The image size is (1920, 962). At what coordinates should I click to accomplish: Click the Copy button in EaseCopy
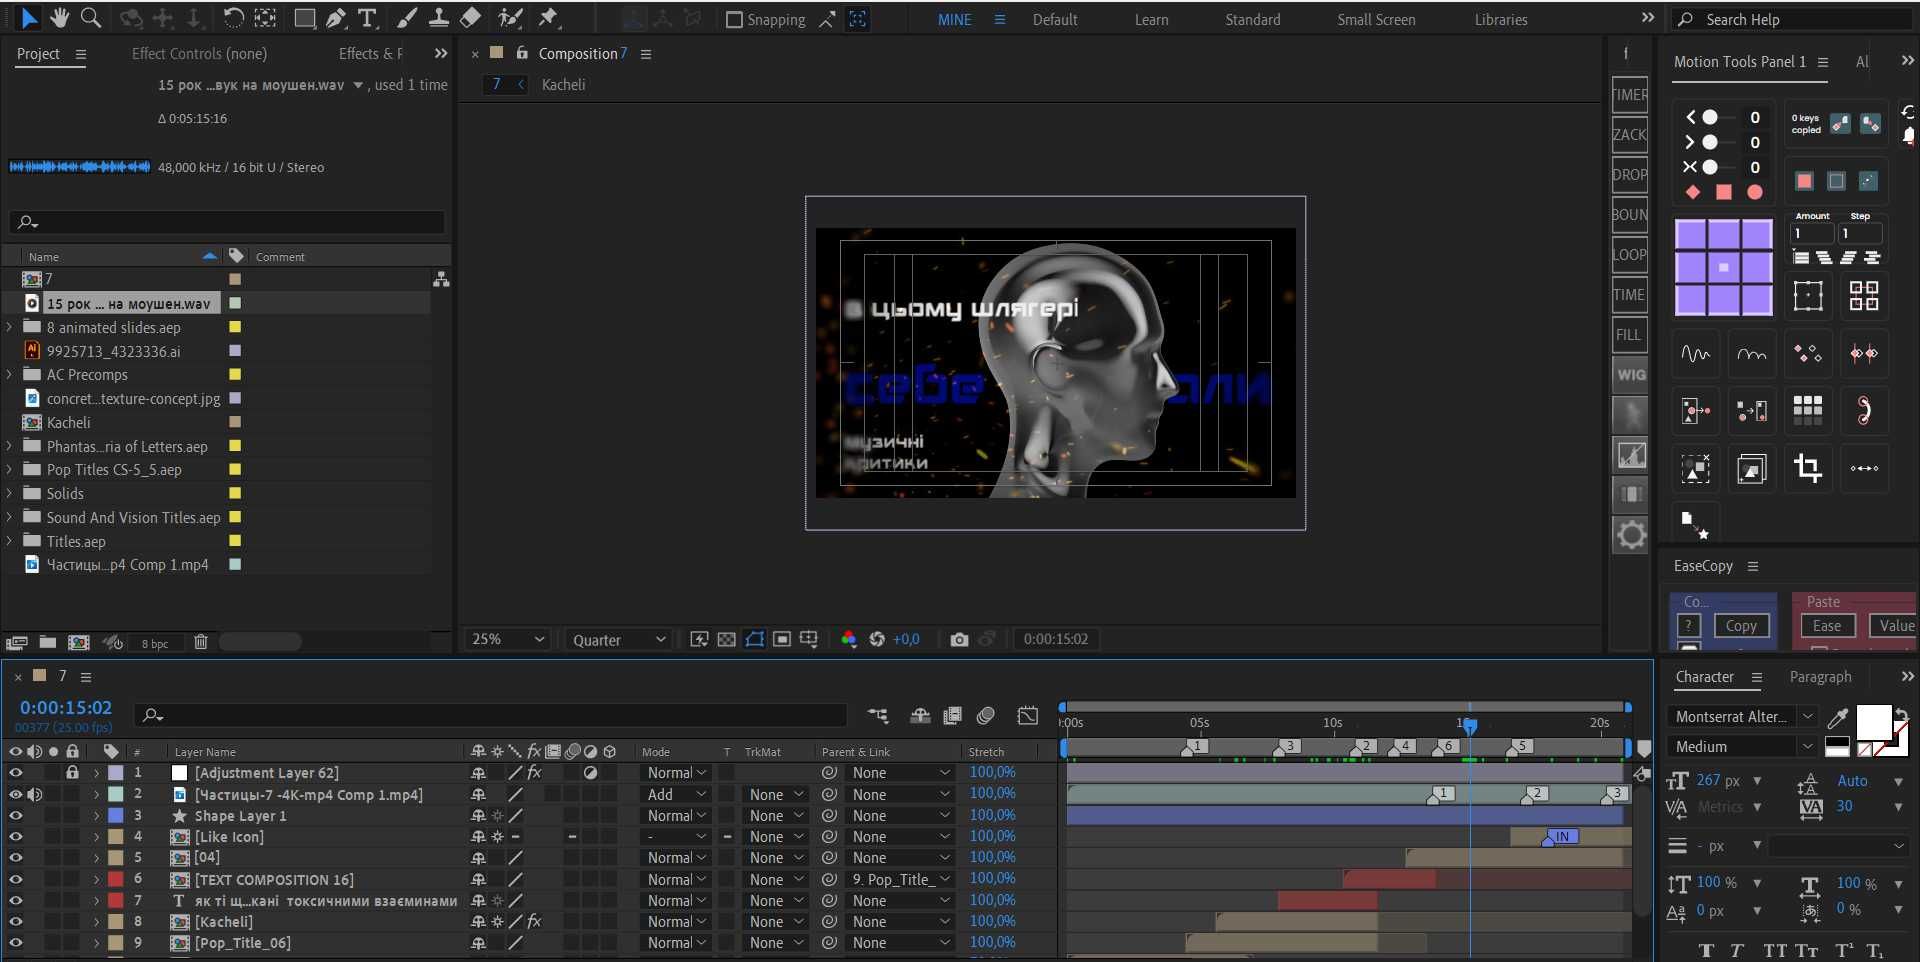(1741, 625)
